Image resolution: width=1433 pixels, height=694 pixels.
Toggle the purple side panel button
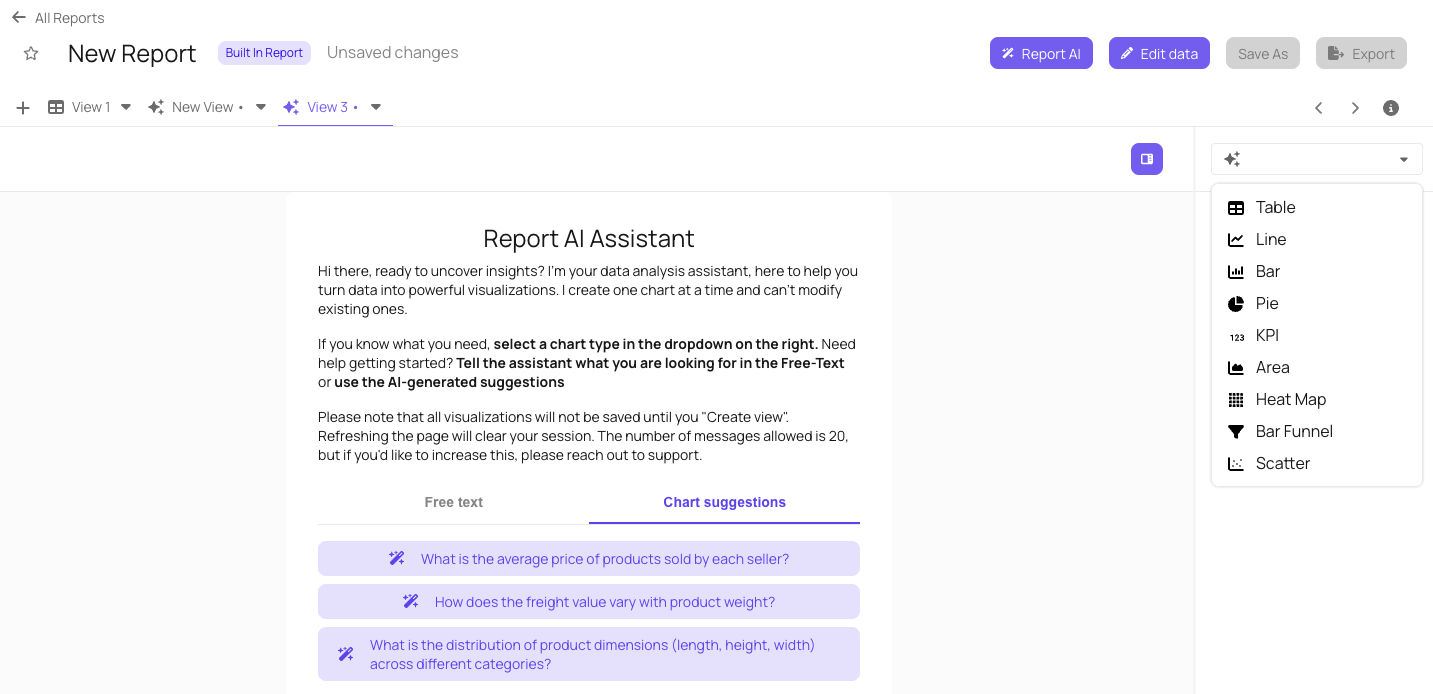pos(1146,158)
